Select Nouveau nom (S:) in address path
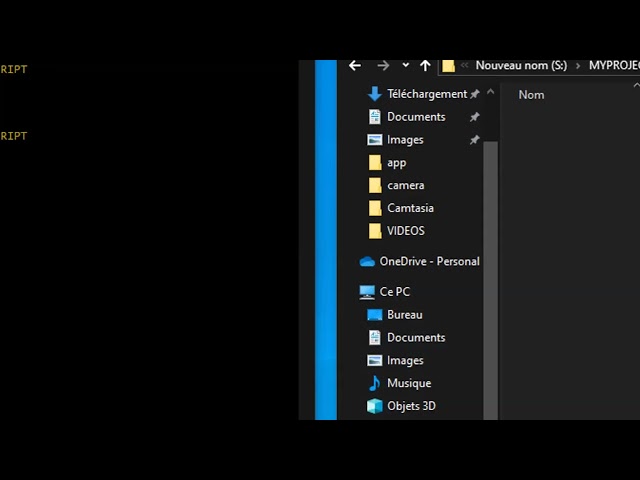The width and height of the screenshot is (640, 480). coord(521,65)
